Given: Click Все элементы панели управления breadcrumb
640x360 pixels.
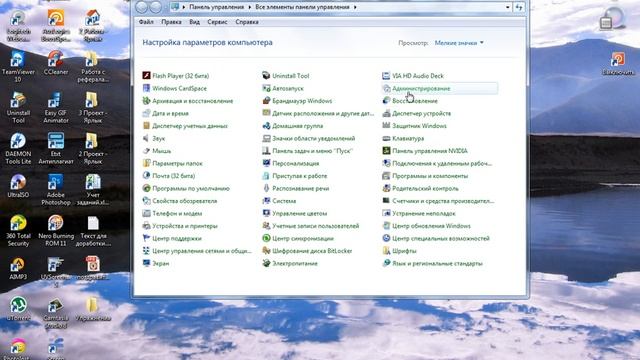Looking at the screenshot, I should pos(302,7).
